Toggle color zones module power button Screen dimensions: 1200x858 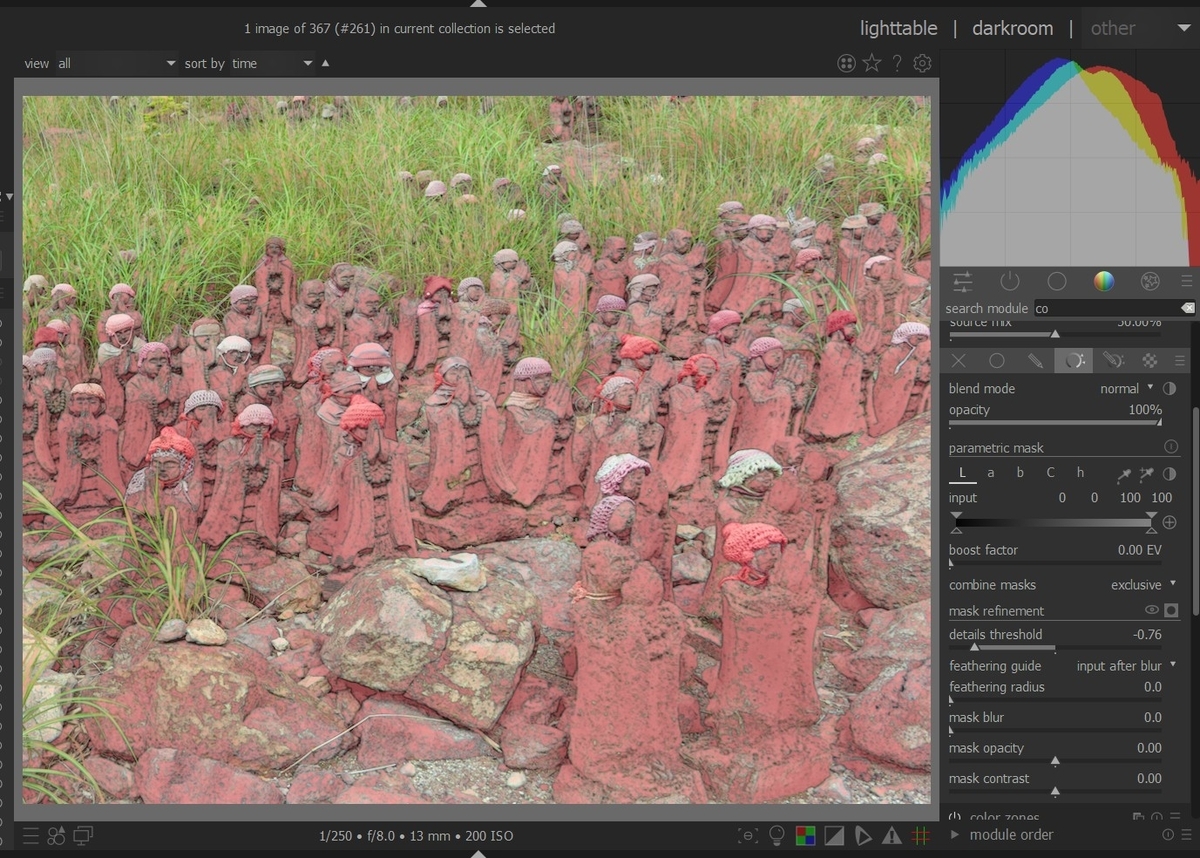coord(955,816)
